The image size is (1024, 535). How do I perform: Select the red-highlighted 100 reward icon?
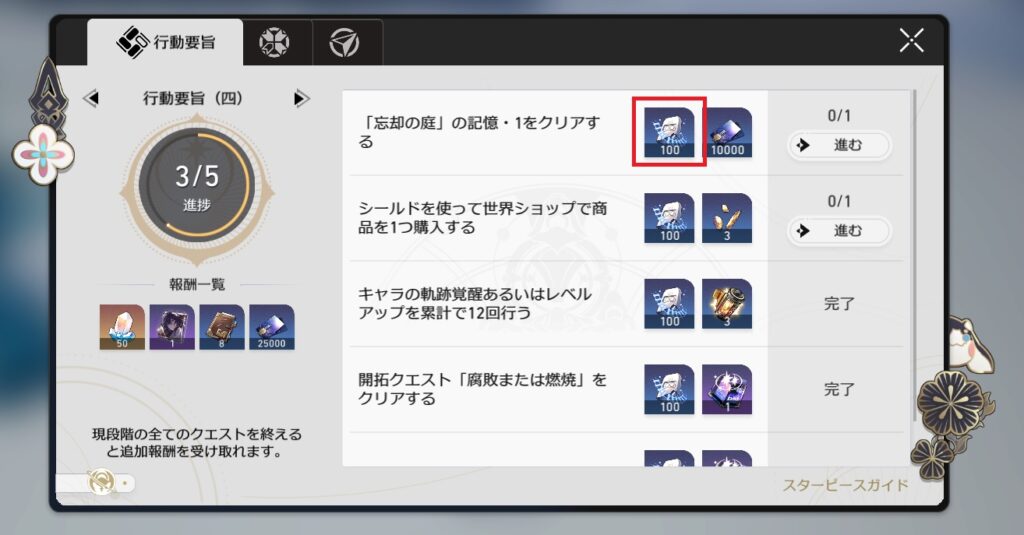click(669, 133)
